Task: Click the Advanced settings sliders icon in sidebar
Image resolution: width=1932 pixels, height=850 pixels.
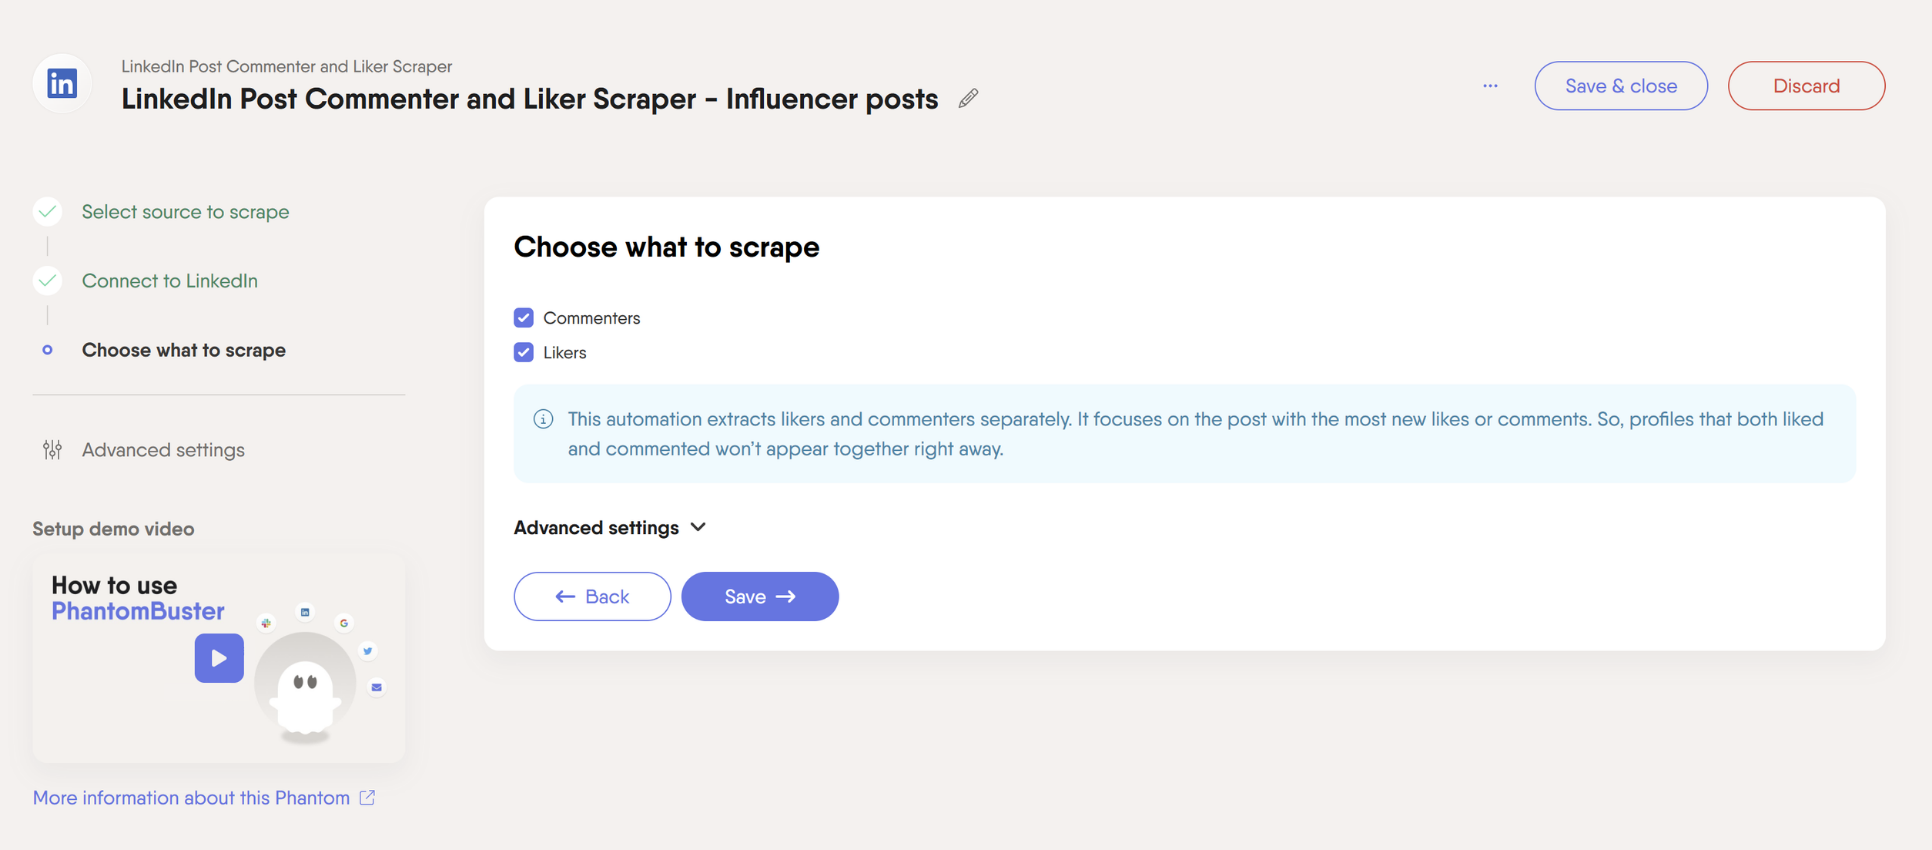Action: click(52, 450)
